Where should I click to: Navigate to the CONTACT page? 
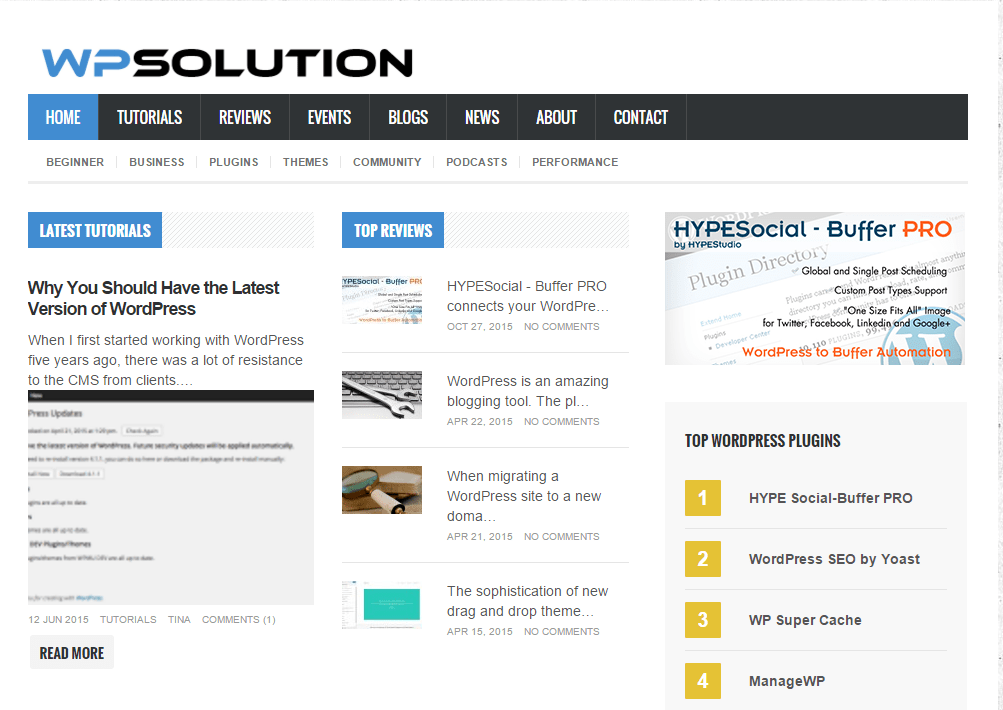pyautogui.click(x=640, y=116)
